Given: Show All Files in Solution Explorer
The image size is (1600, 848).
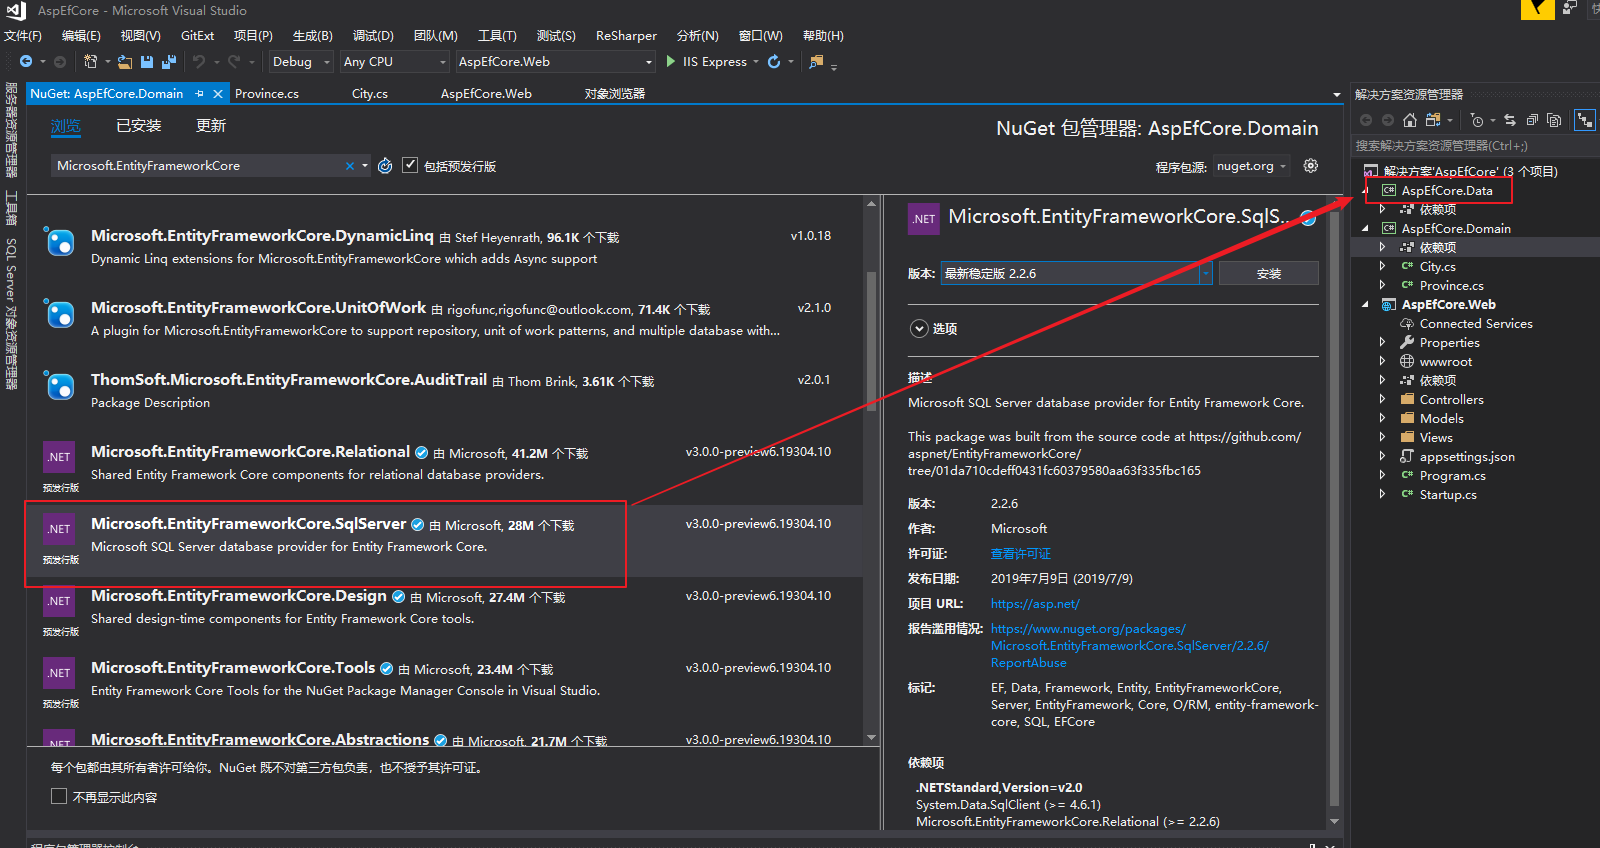Looking at the screenshot, I should (1554, 120).
